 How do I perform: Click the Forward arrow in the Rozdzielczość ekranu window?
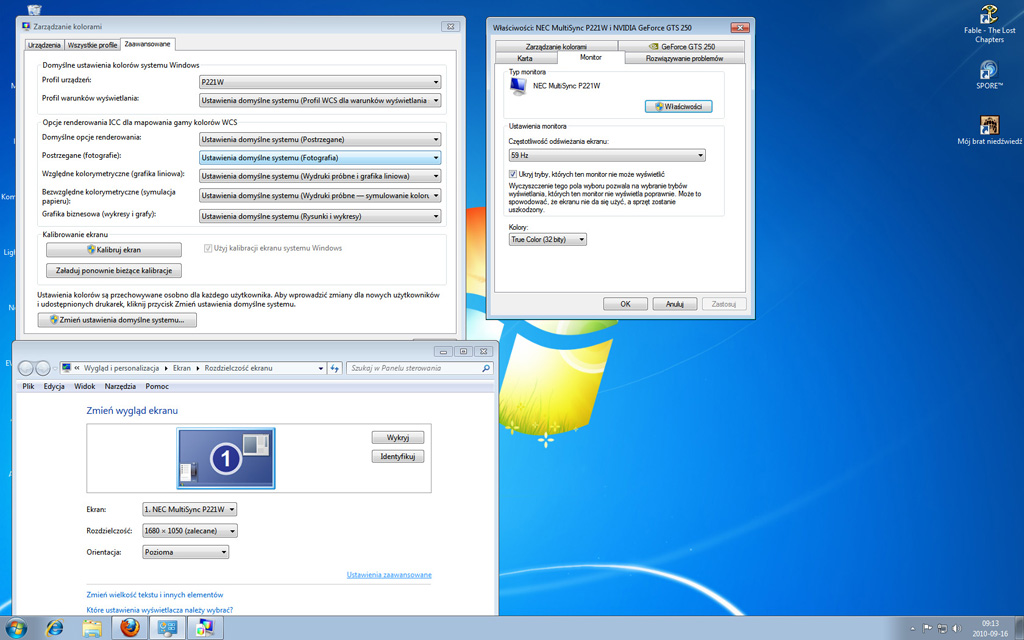point(42,368)
